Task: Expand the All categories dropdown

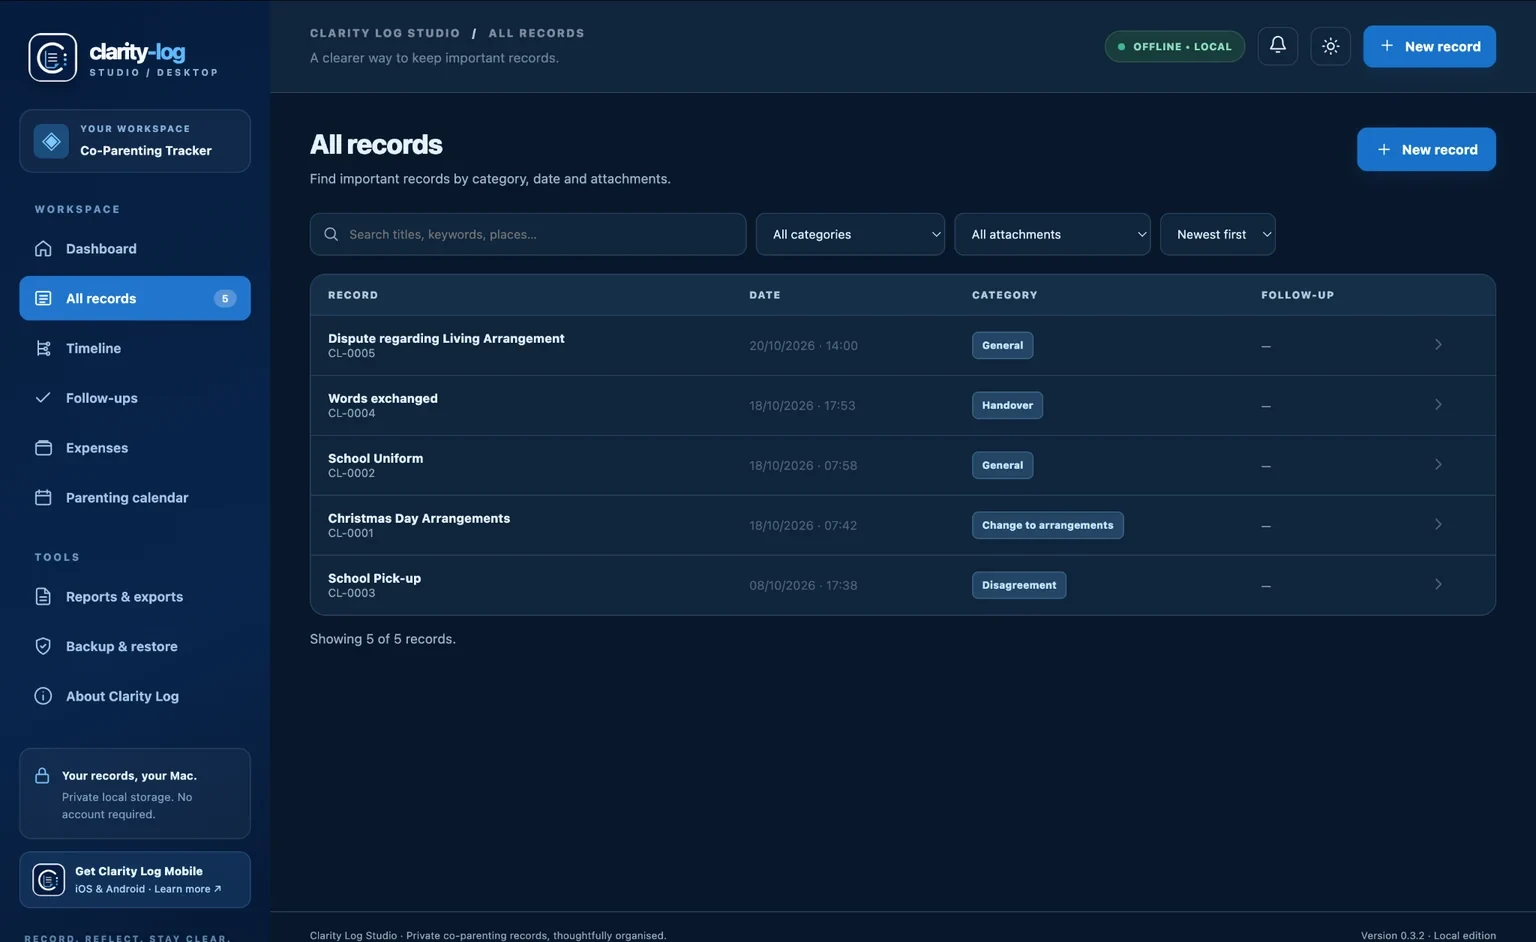Action: (x=850, y=234)
